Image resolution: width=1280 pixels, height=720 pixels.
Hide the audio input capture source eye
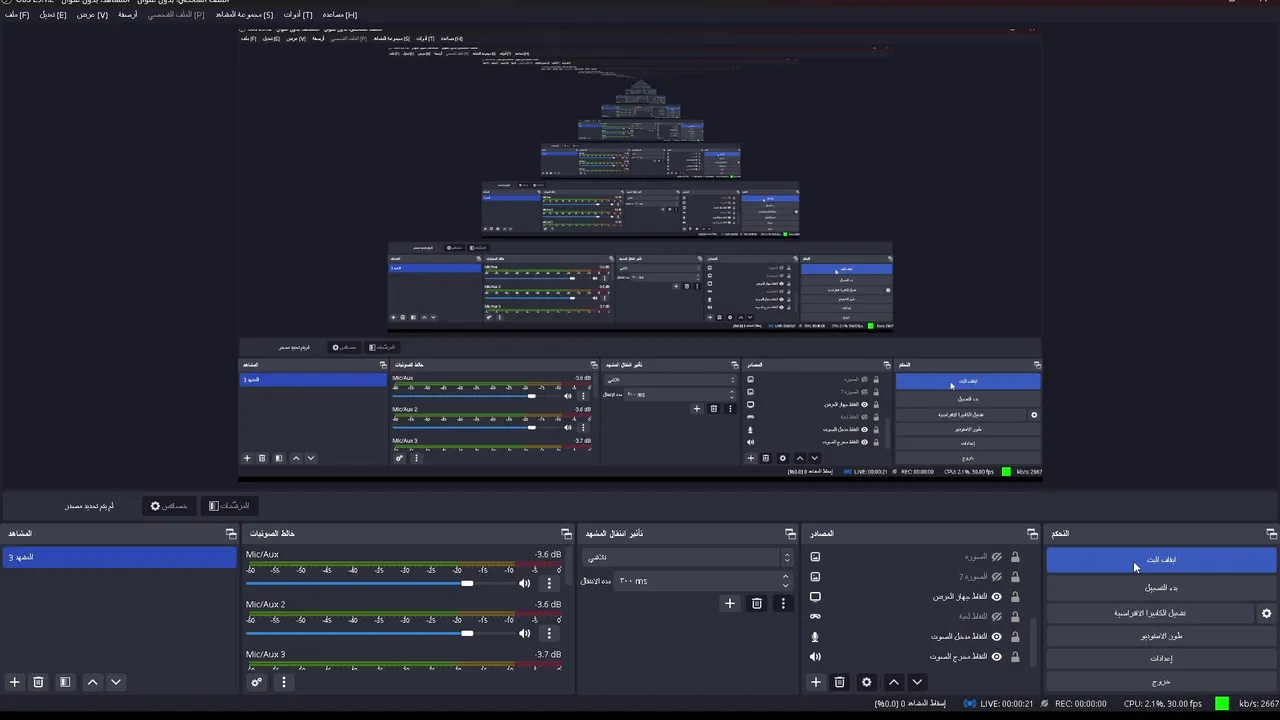[996, 637]
